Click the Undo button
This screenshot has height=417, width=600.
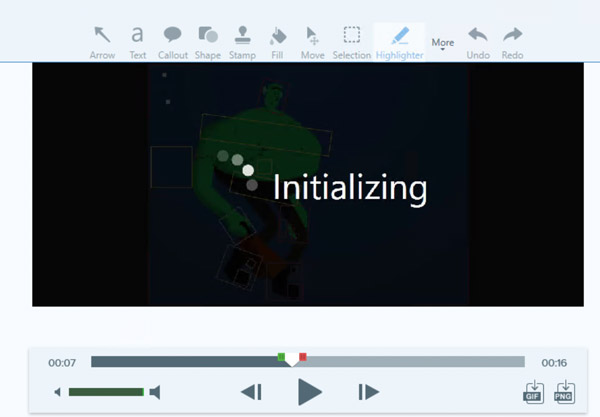point(478,43)
